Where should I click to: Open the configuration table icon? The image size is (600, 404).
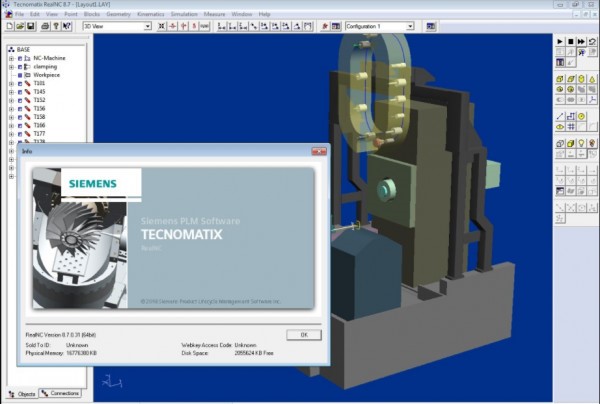pos(336,26)
